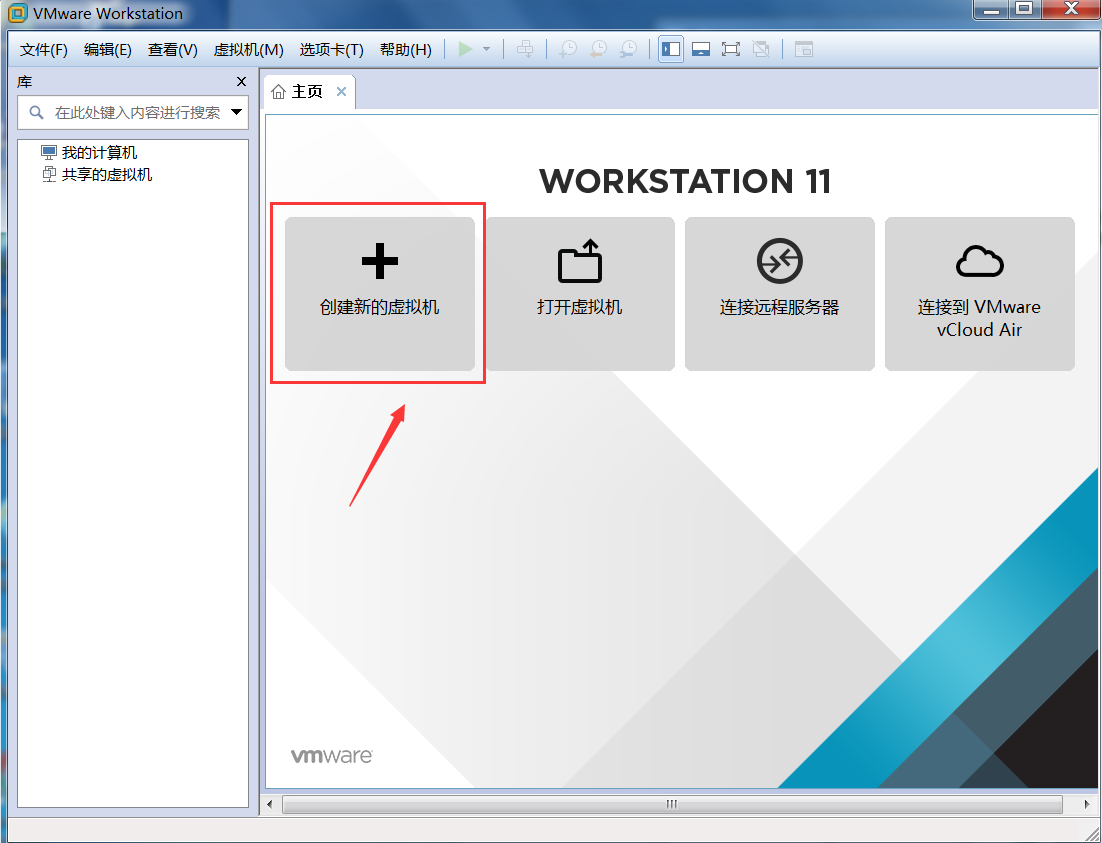Click the horizontal scrollbar thumb
Image resolution: width=1102 pixels, height=843 pixels.
(x=672, y=804)
